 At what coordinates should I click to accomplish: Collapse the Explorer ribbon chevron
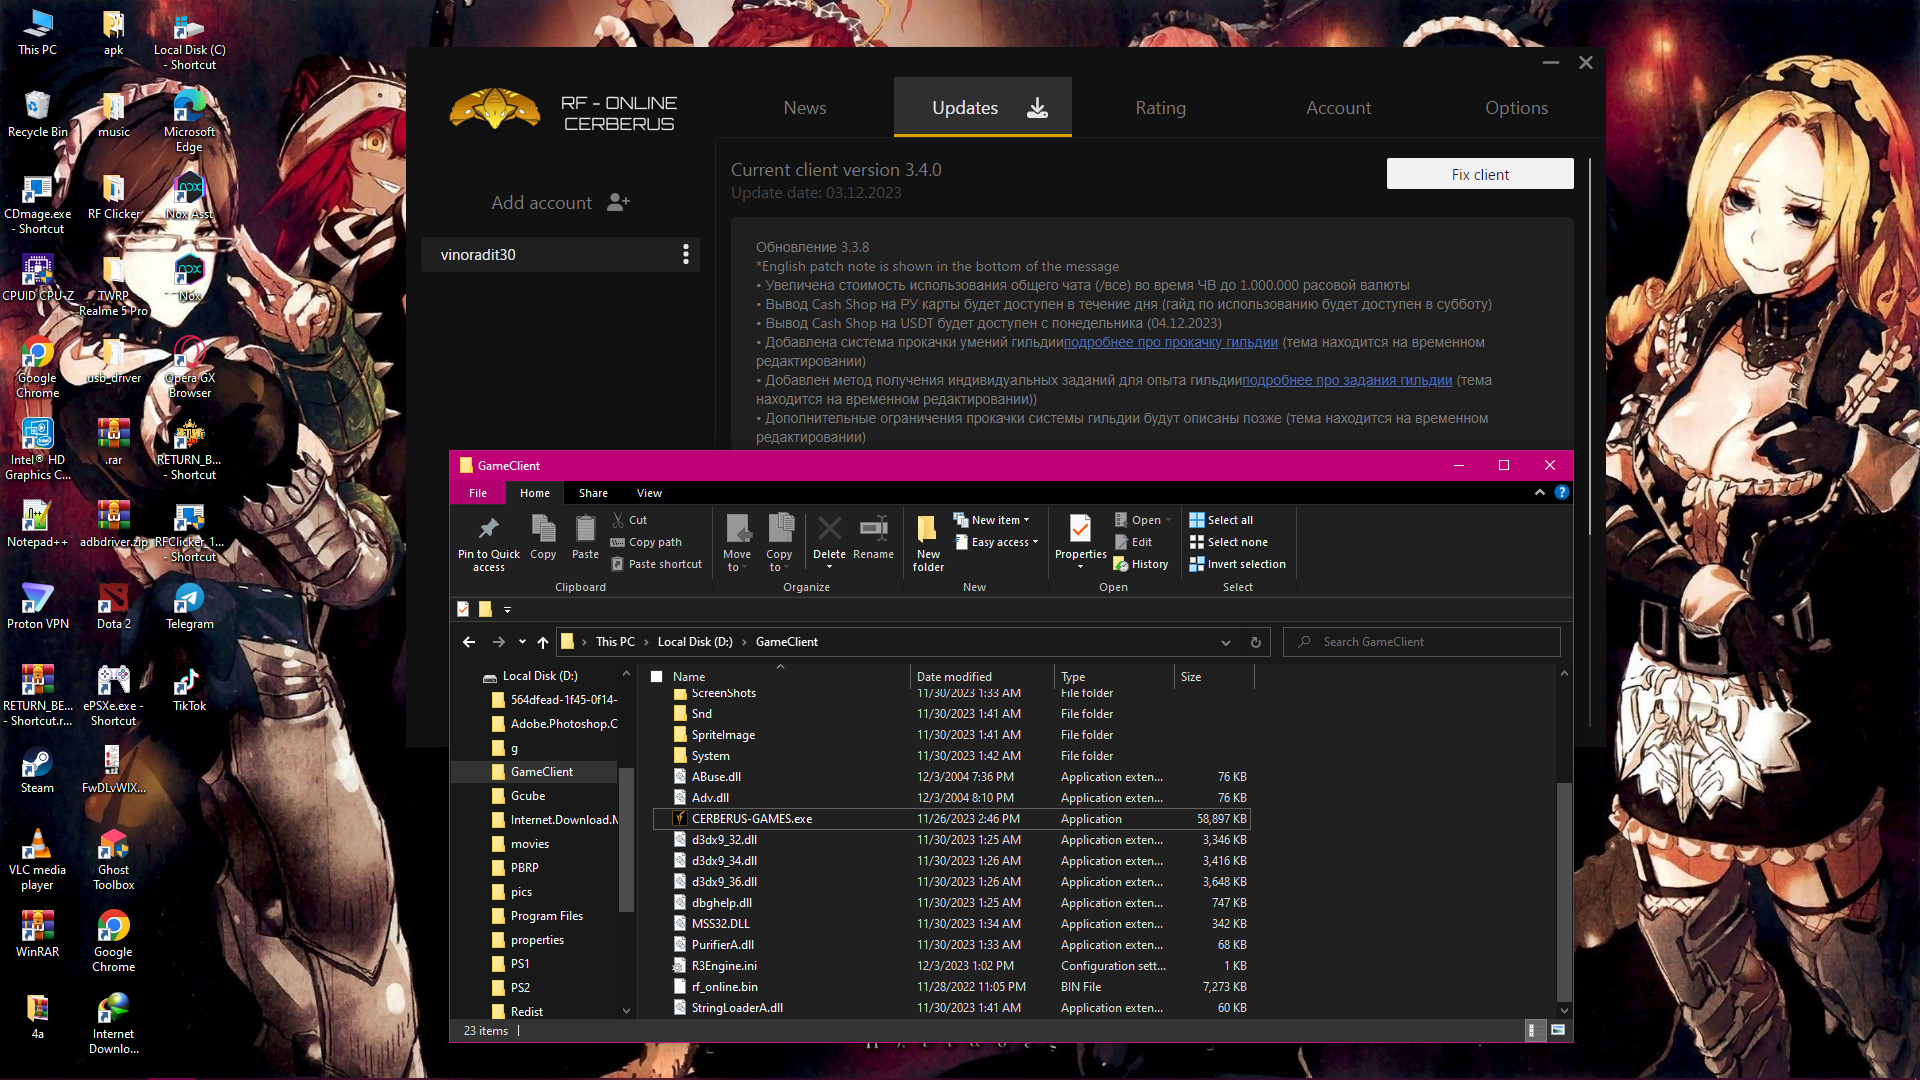click(x=1539, y=493)
